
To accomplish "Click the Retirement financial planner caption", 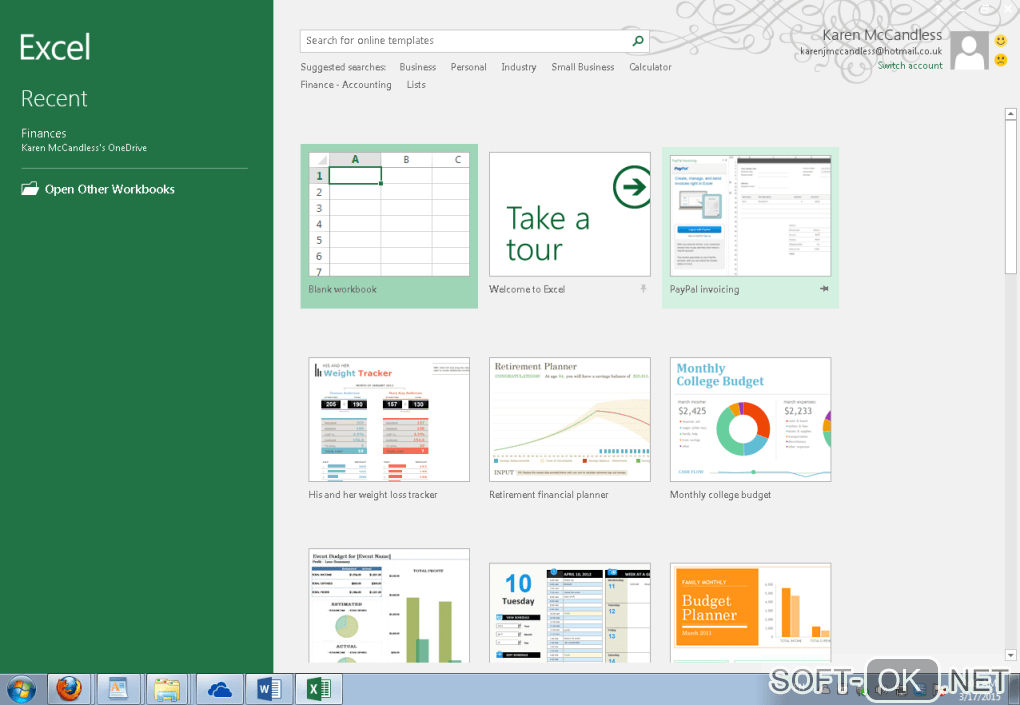I will pos(548,495).
